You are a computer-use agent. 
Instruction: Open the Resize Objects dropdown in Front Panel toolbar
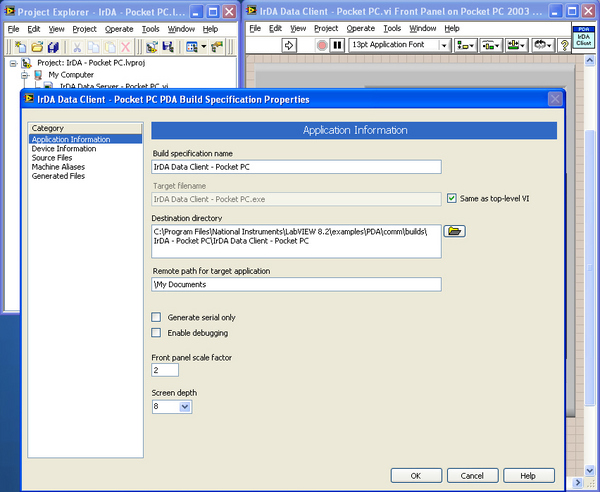(x=516, y=45)
